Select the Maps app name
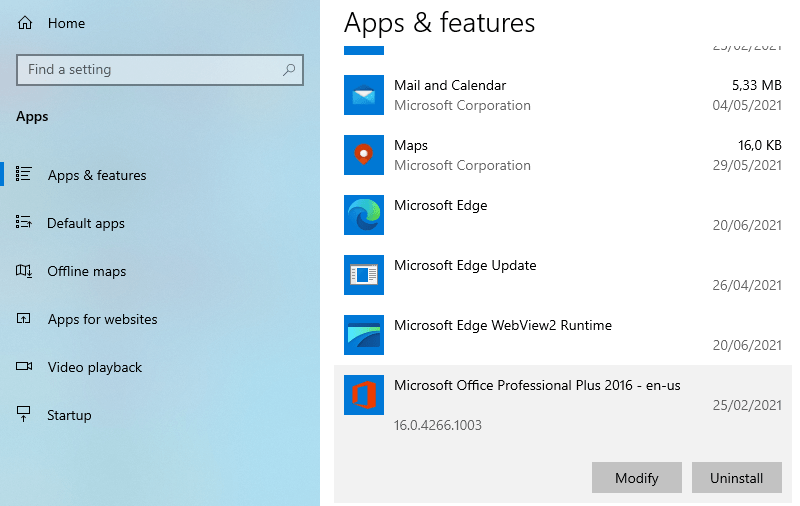This screenshot has height=506, width=800. coord(411,145)
